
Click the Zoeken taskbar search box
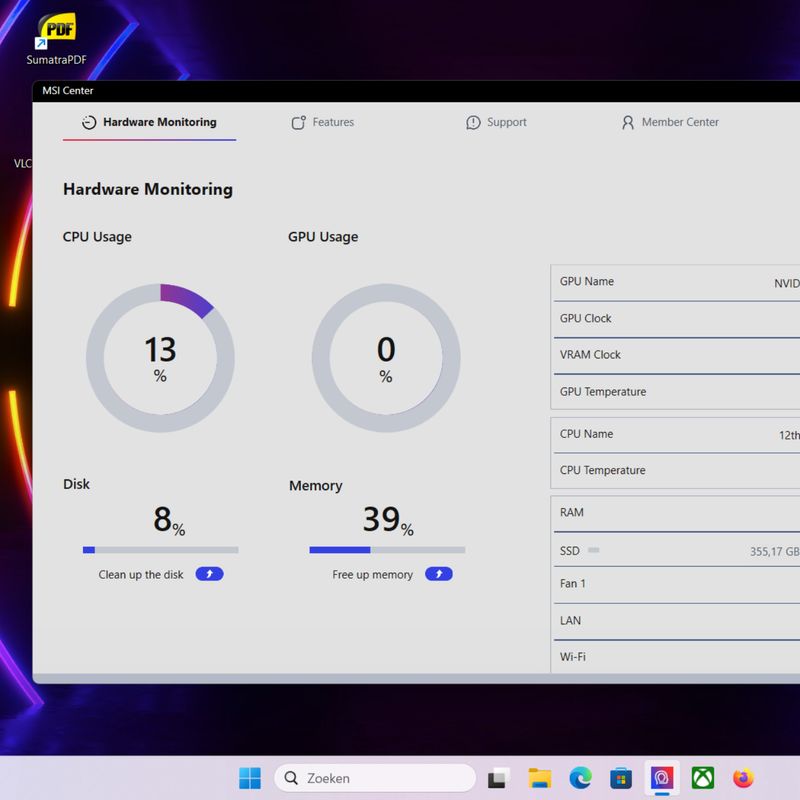[374, 778]
